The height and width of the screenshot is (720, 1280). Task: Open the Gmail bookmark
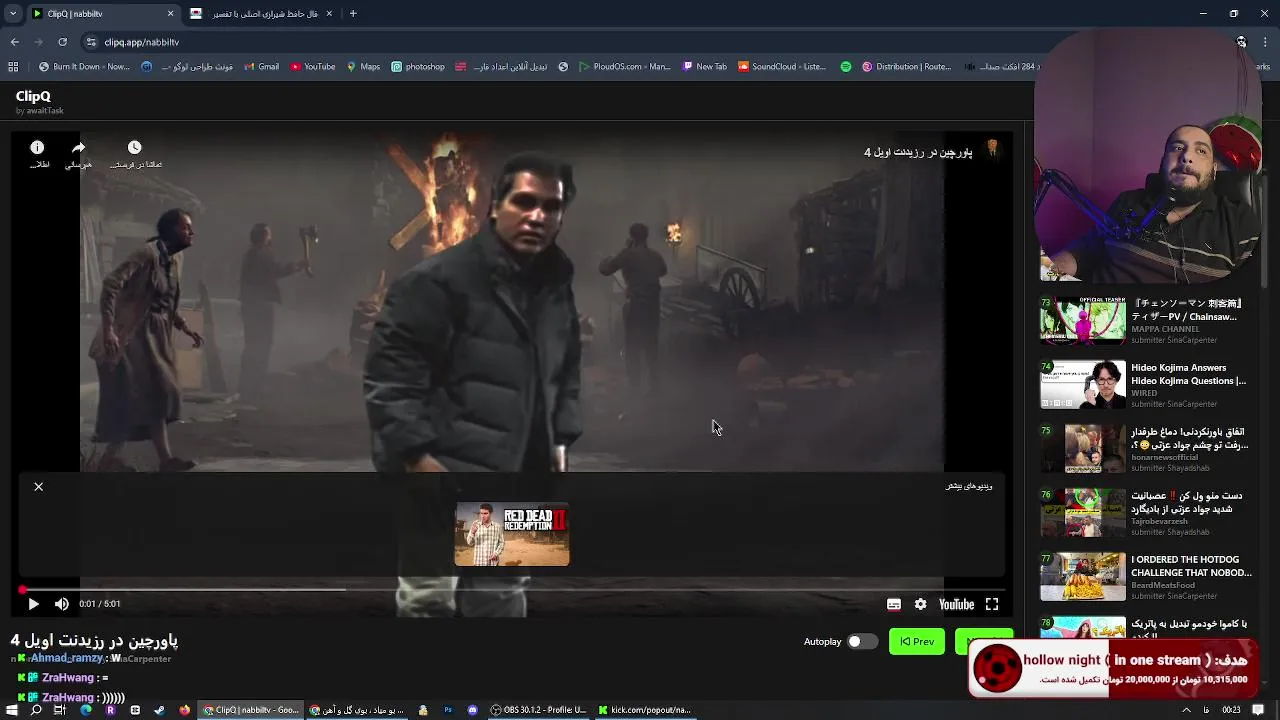click(261, 67)
